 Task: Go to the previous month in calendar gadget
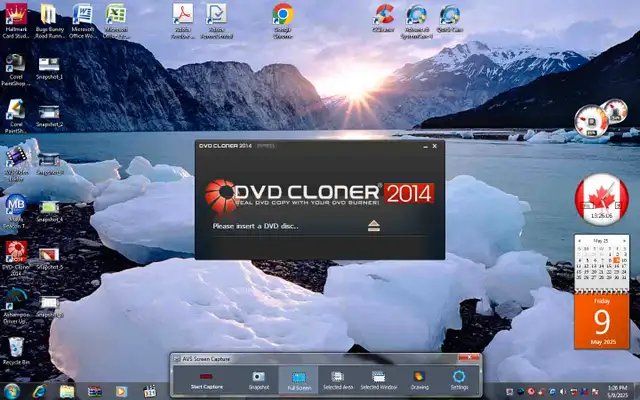click(579, 241)
